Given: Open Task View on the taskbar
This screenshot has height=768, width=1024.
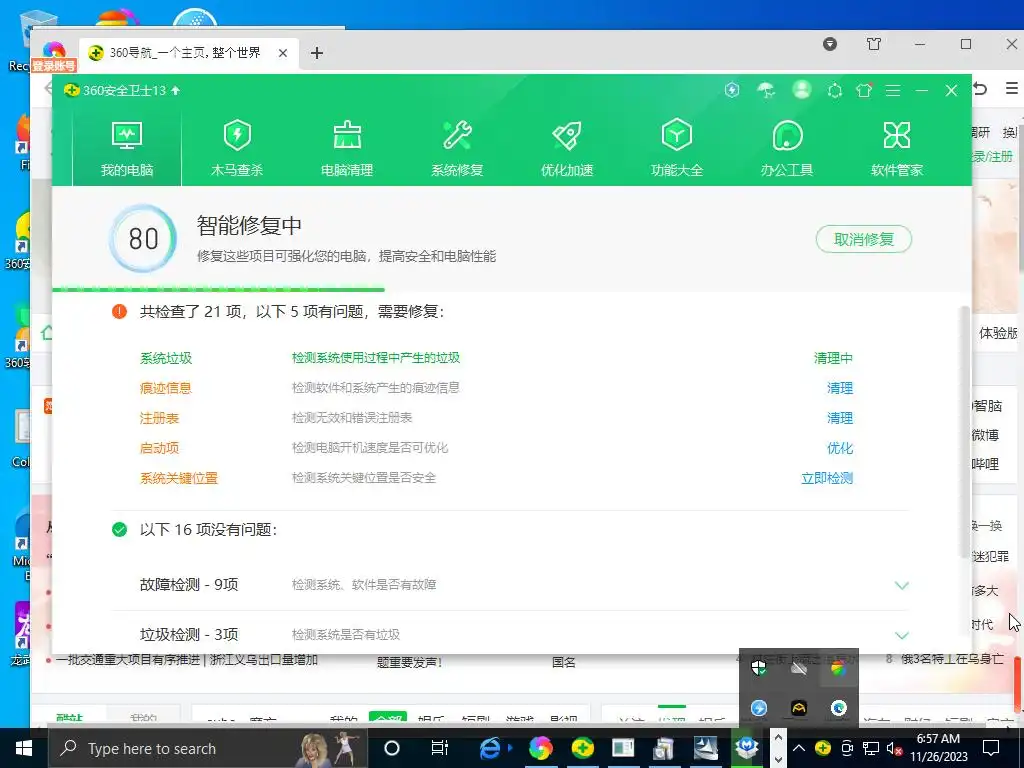Looking at the screenshot, I should (x=440, y=748).
